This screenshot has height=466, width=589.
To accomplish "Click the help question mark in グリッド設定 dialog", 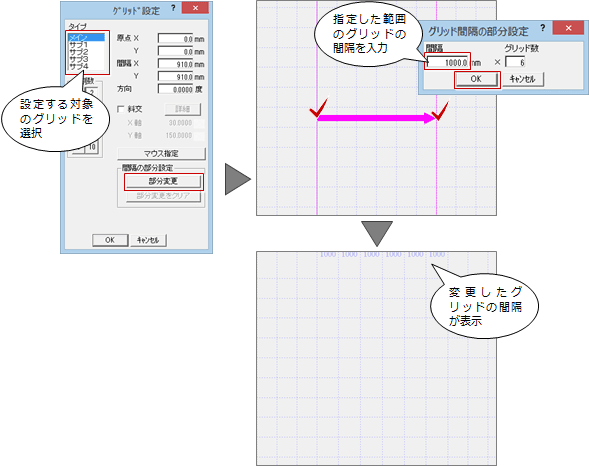I will click(x=173, y=8).
